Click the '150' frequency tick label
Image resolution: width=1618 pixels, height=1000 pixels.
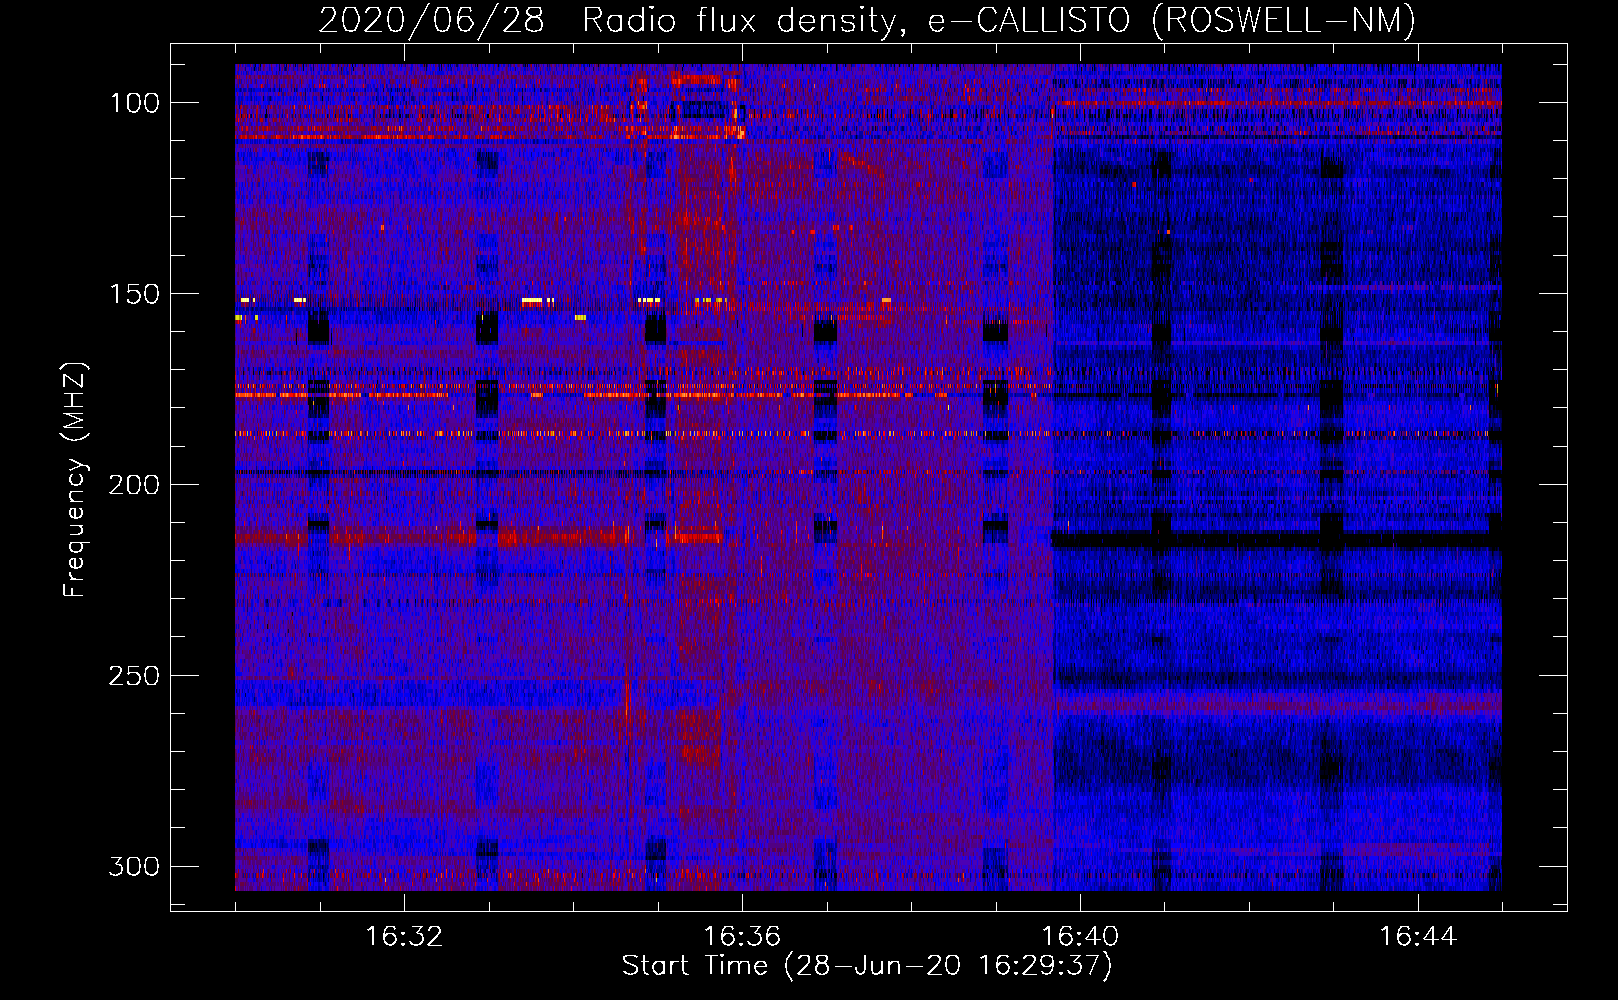click(x=134, y=294)
